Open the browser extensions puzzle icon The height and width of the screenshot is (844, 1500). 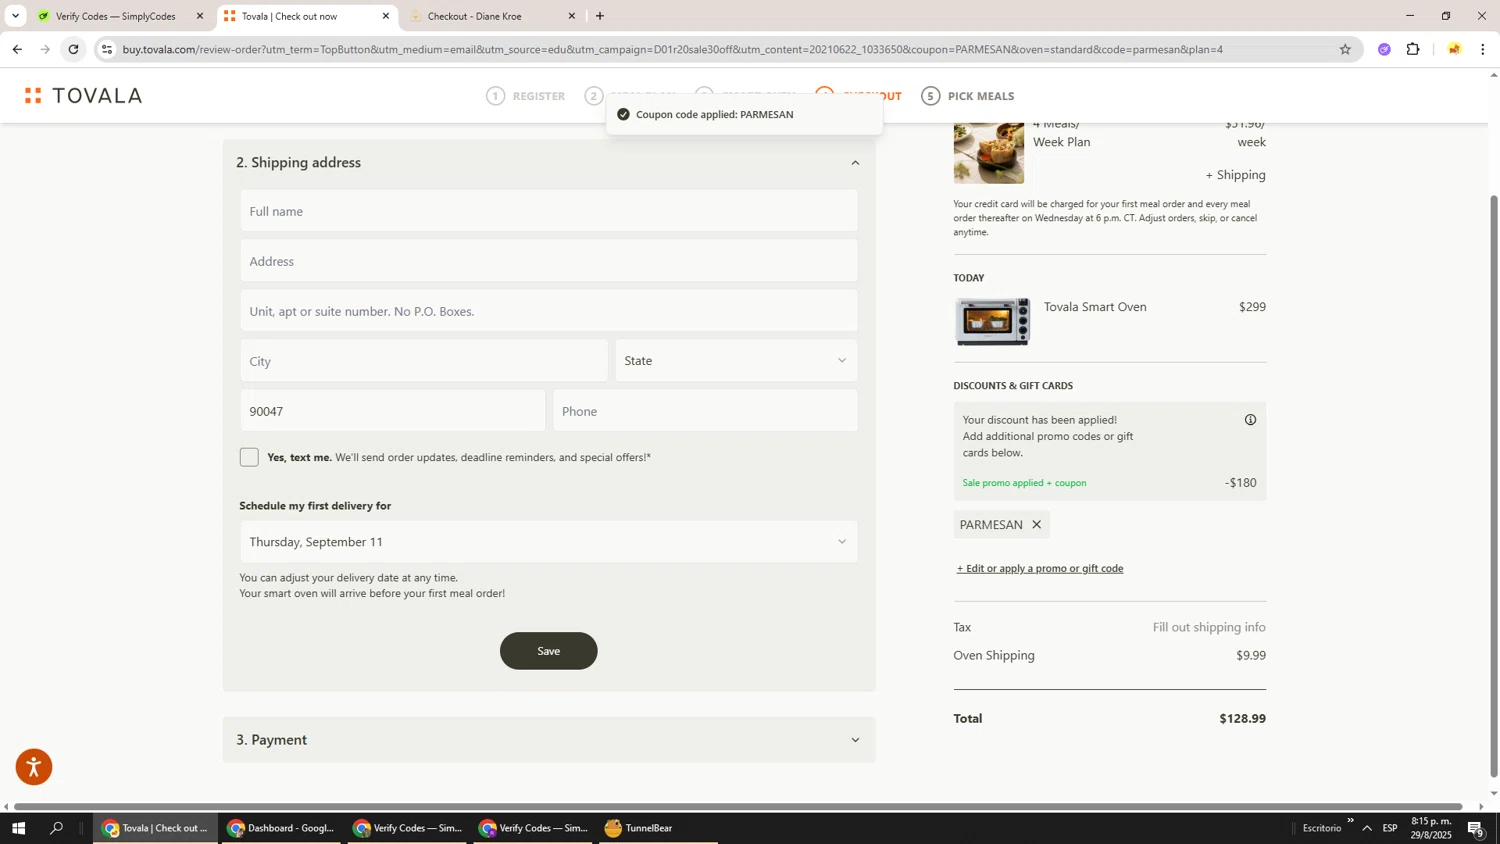[1413, 49]
